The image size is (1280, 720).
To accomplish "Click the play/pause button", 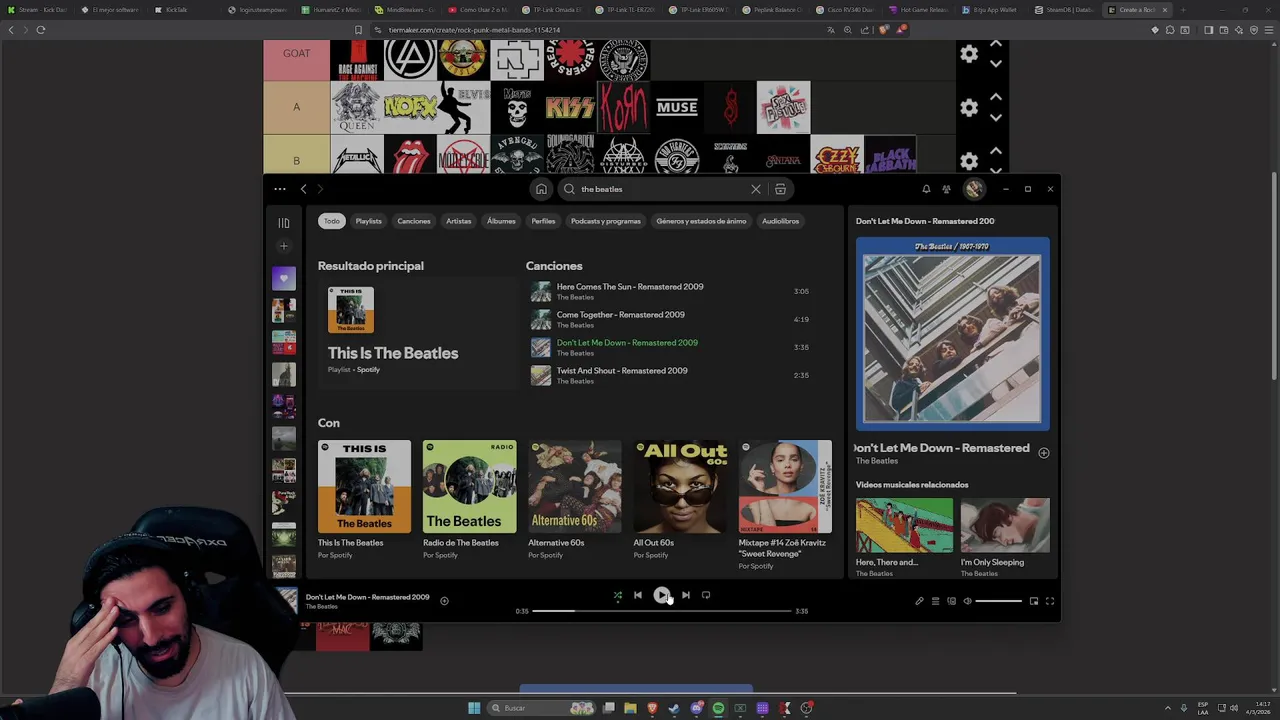I will [x=662, y=595].
